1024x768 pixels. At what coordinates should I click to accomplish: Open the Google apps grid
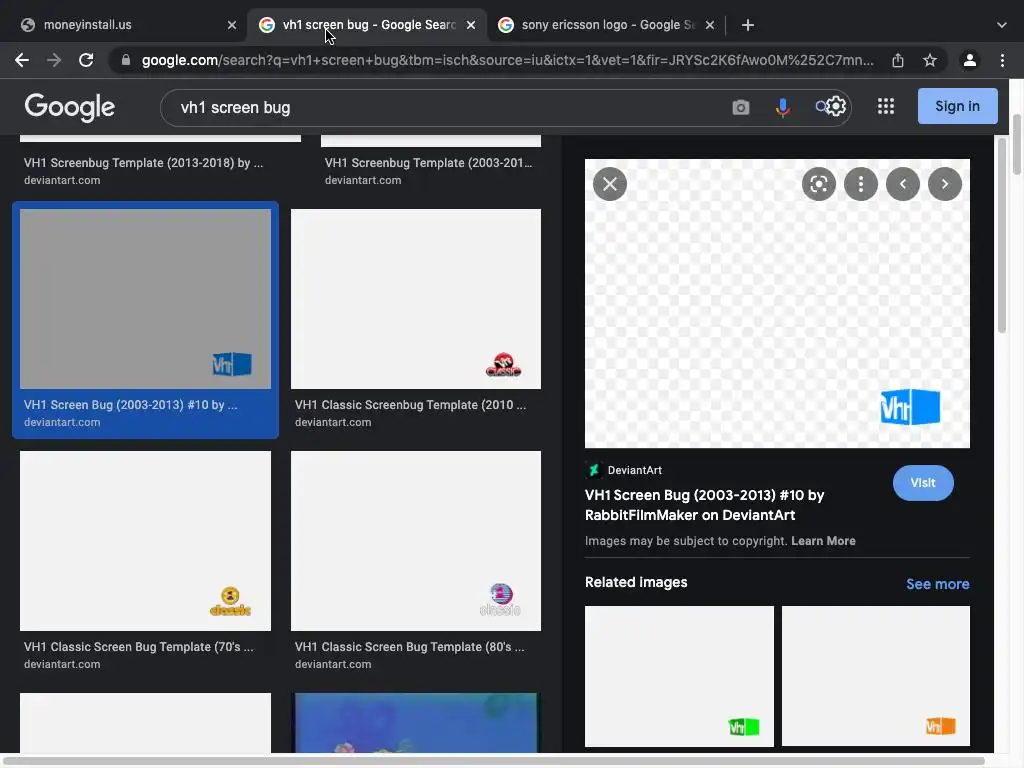coord(886,106)
